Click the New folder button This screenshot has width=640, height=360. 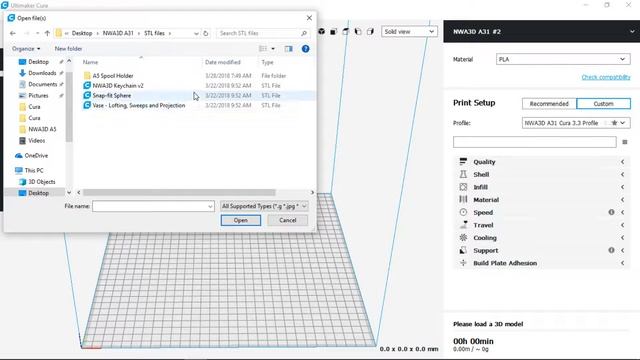(x=68, y=49)
